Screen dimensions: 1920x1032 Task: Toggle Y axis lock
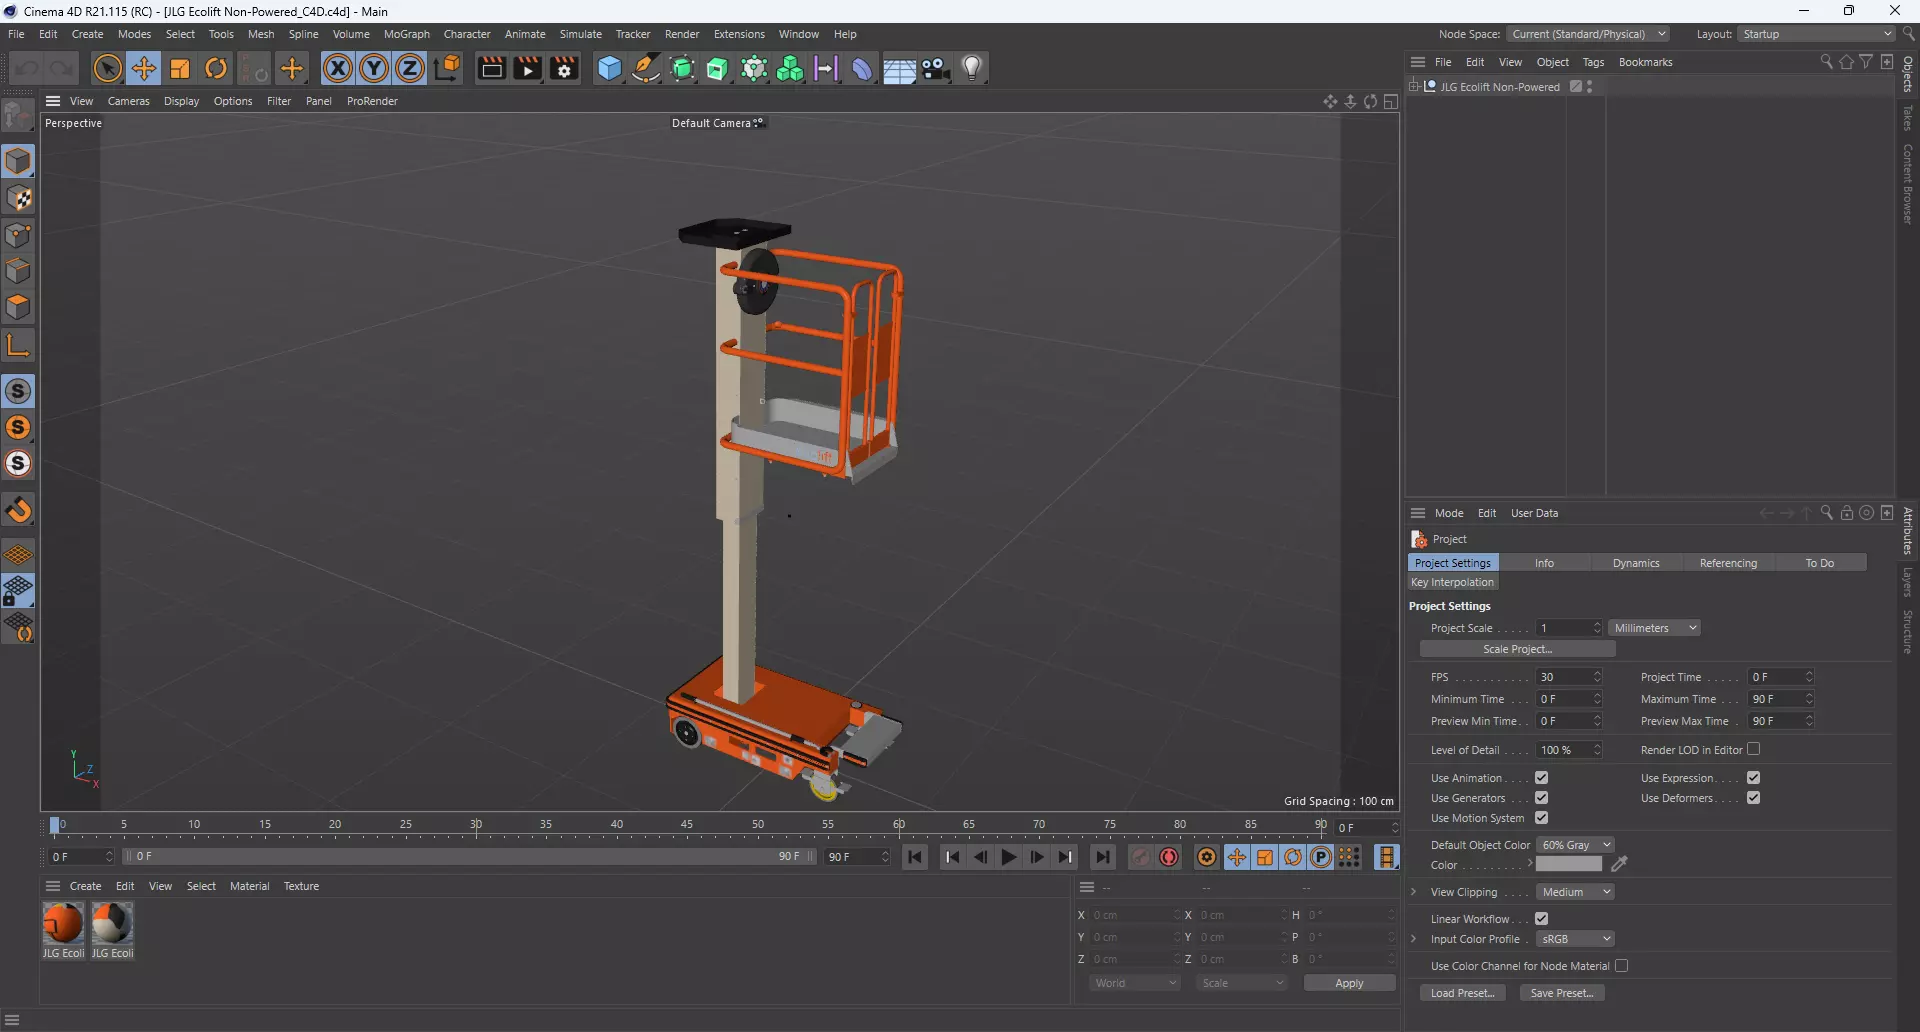(374, 69)
